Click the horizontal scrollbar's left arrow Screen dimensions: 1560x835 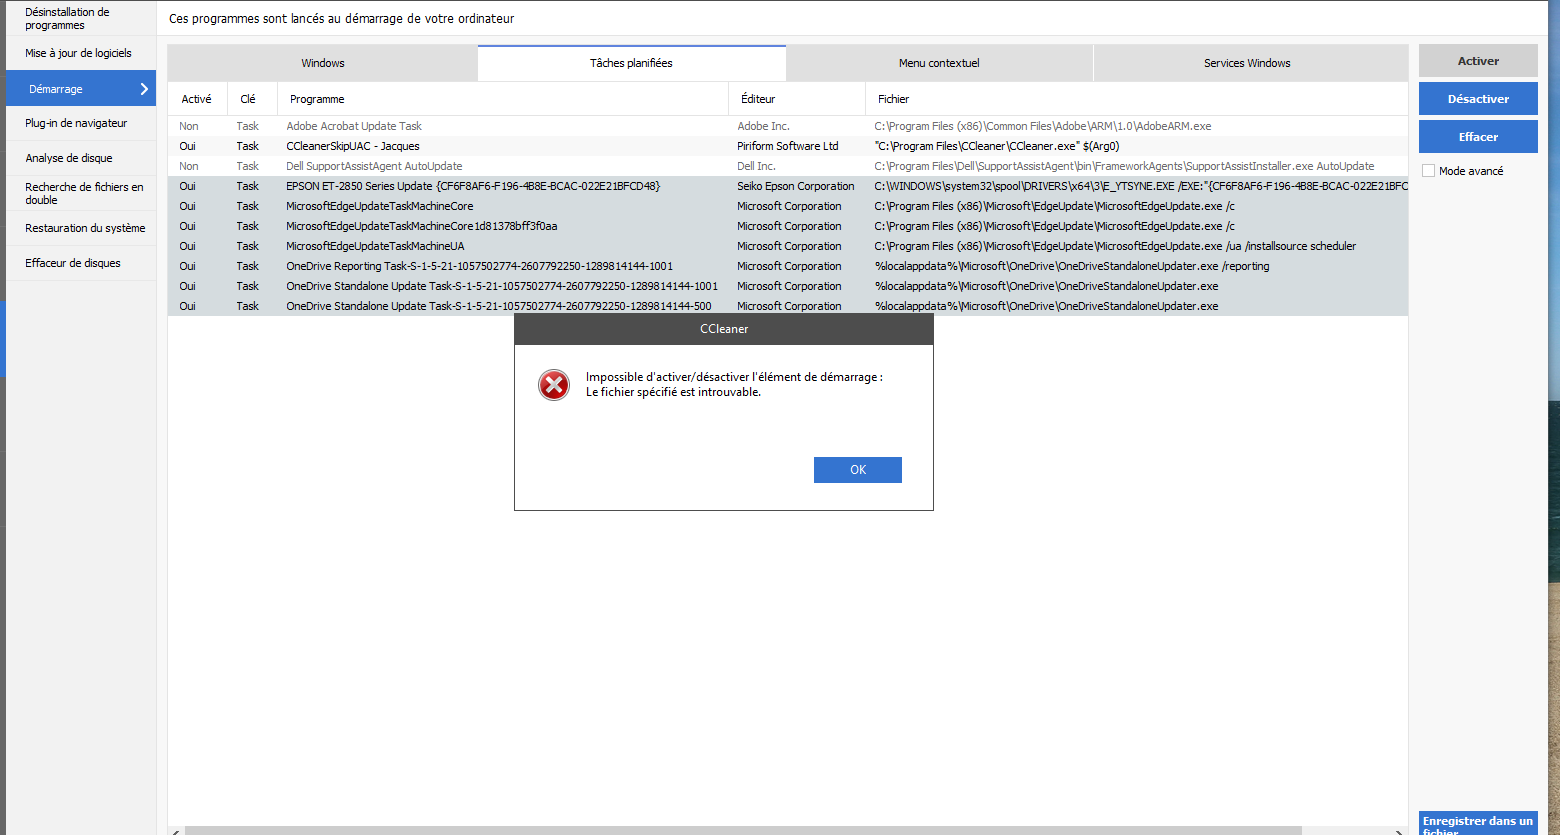point(176,830)
